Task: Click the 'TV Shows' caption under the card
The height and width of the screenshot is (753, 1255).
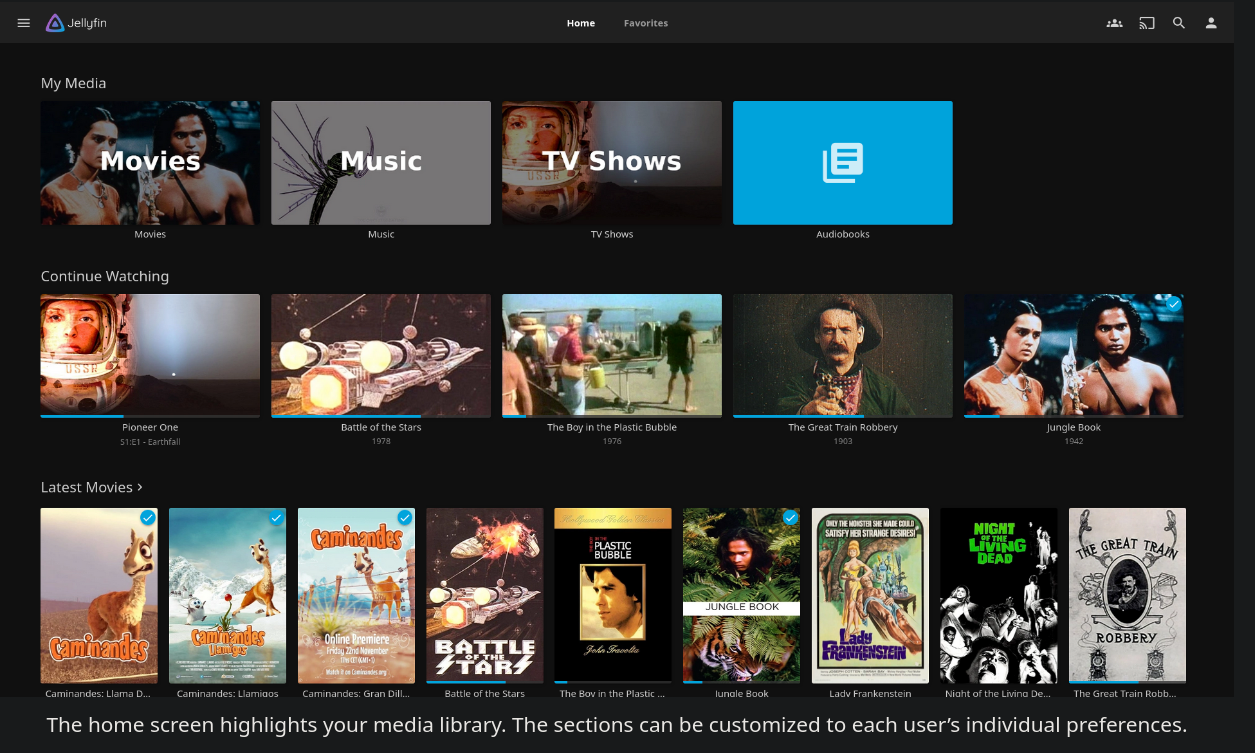Action: 612,234
